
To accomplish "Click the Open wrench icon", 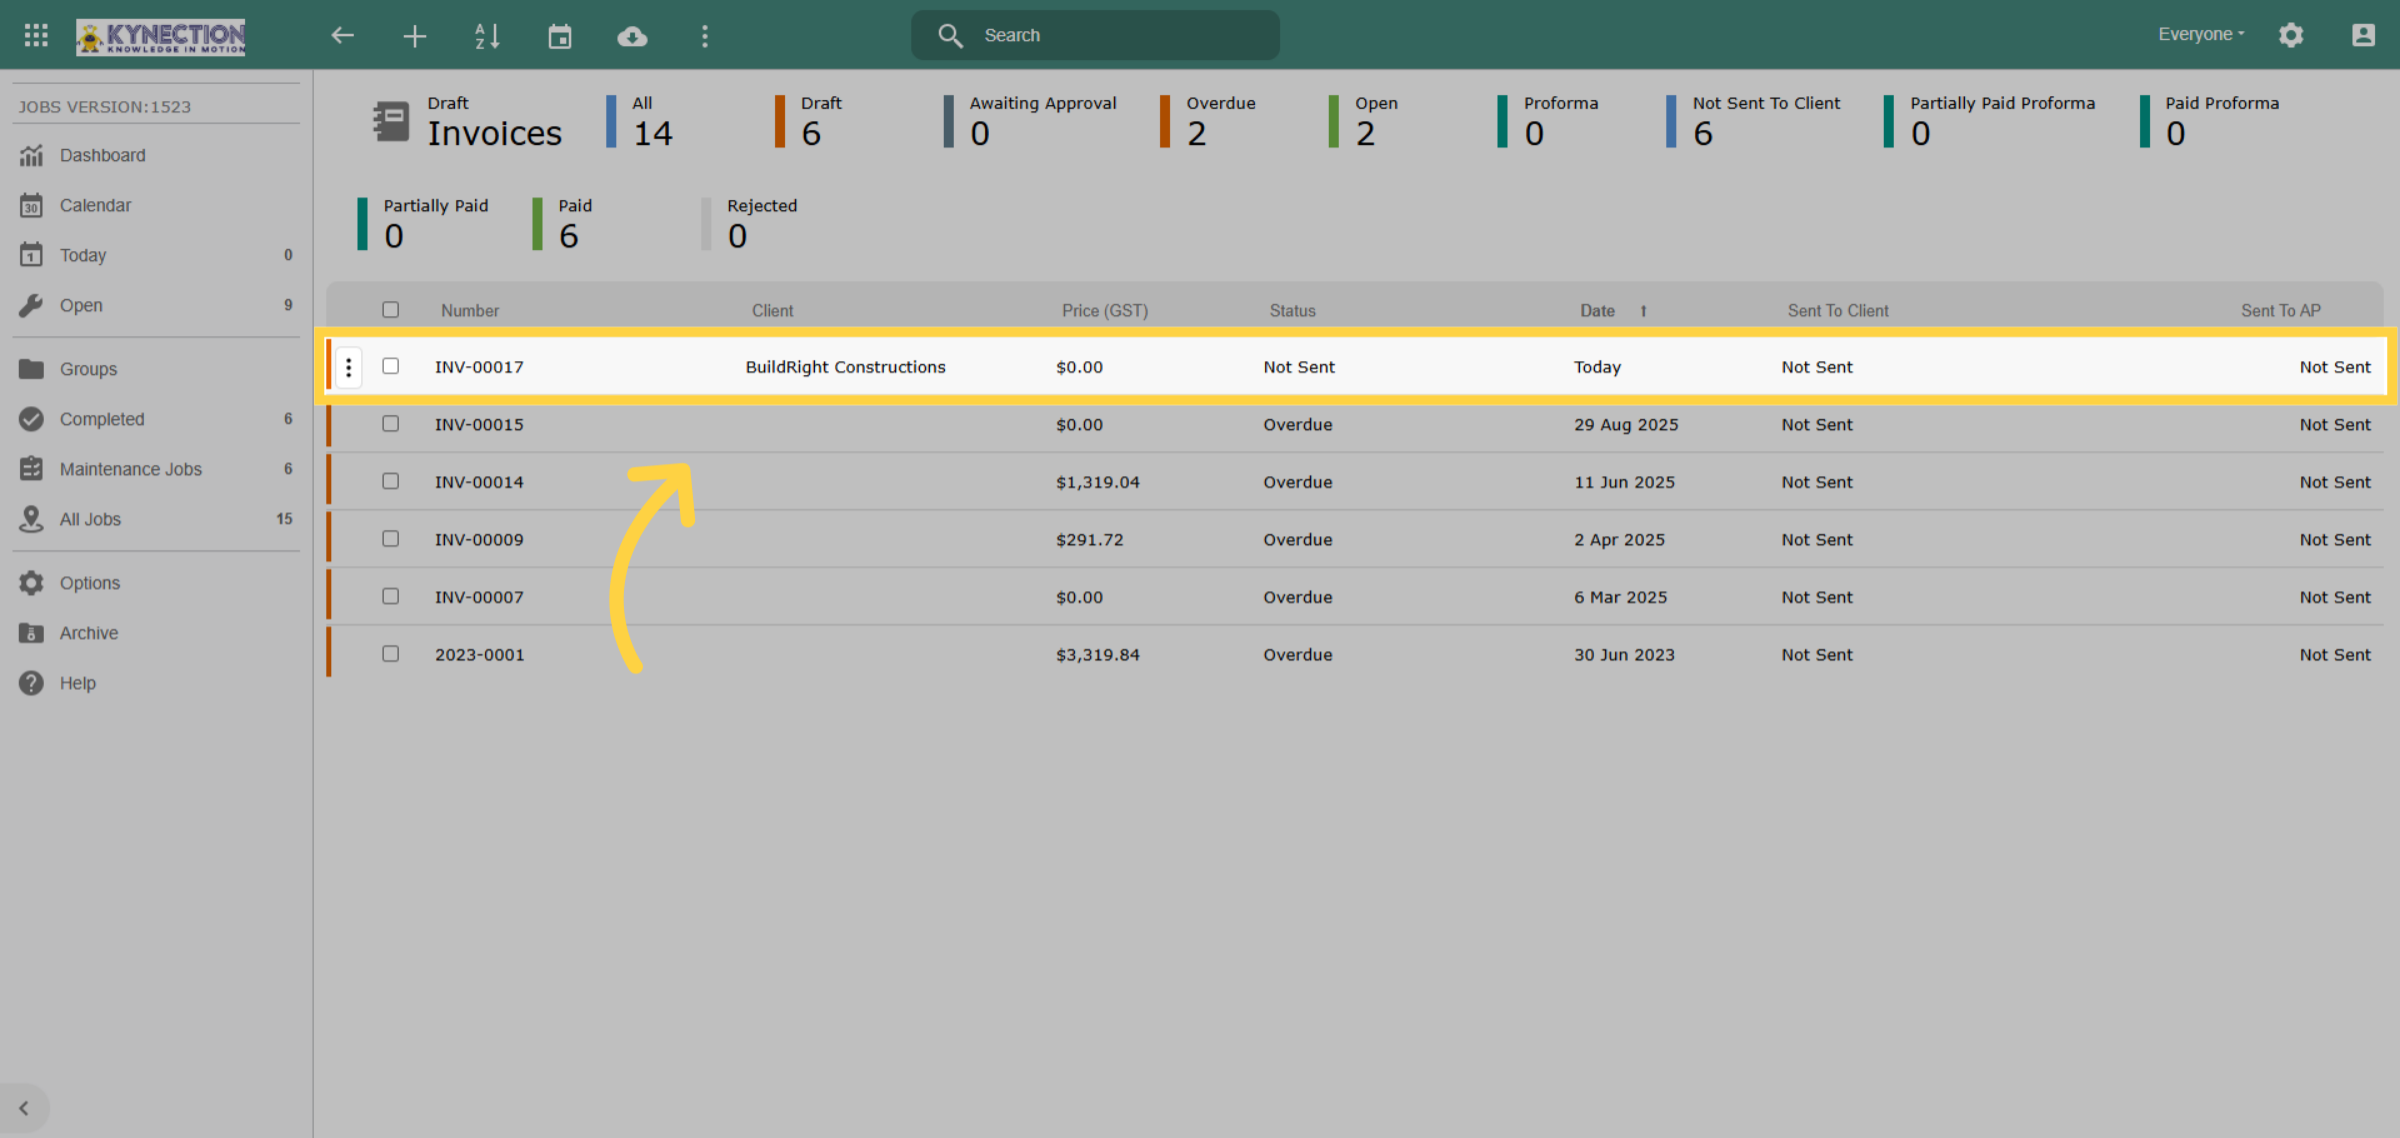I will pyautogui.click(x=31, y=305).
